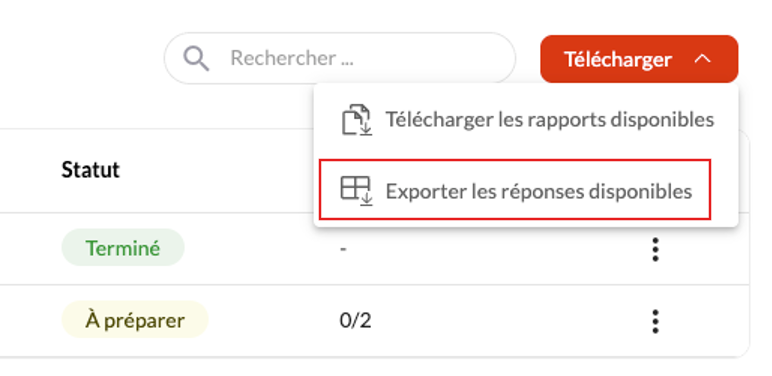Image resolution: width=772 pixels, height=376 pixels.
Task: Collapse the Télécharger dropdown via its chevron
Action: click(703, 59)
